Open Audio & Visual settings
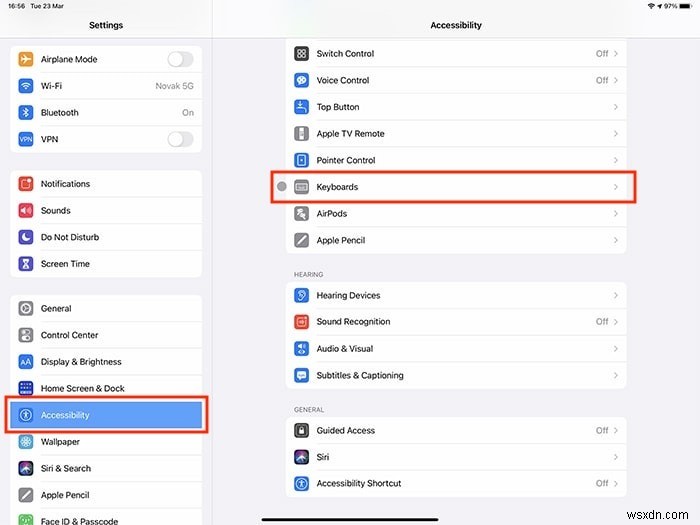Image resolution: width=700 pixels, height=525 pixels. (x=456, y=349)
